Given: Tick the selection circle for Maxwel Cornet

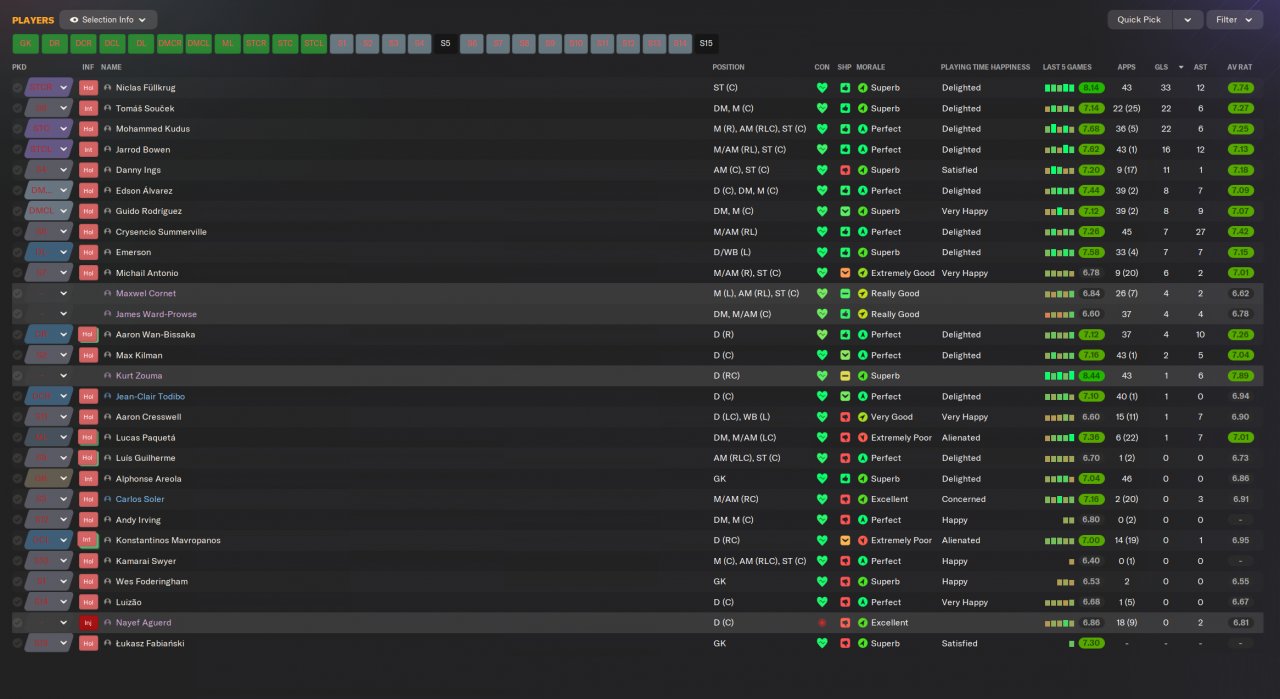Looking at the screenshot, I should pyautogui.click(x=17, y=294).
